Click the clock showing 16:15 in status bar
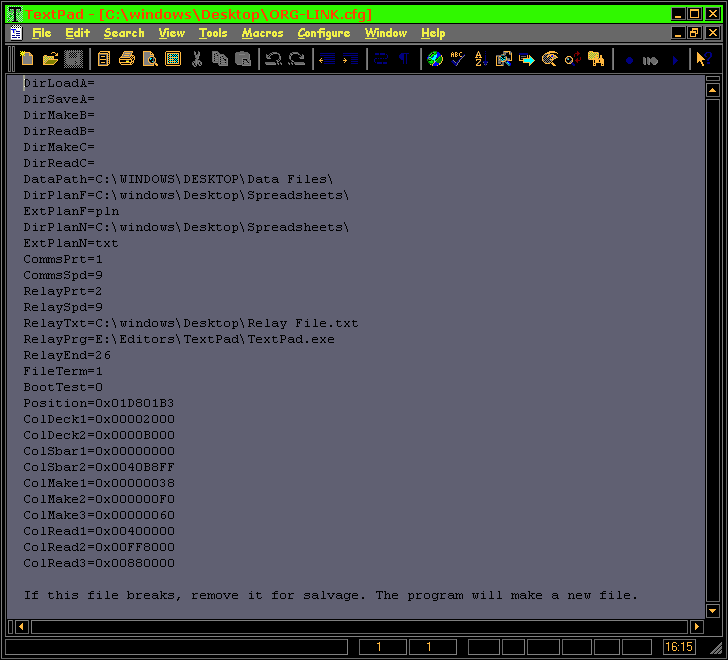 (x=679, y=647)
